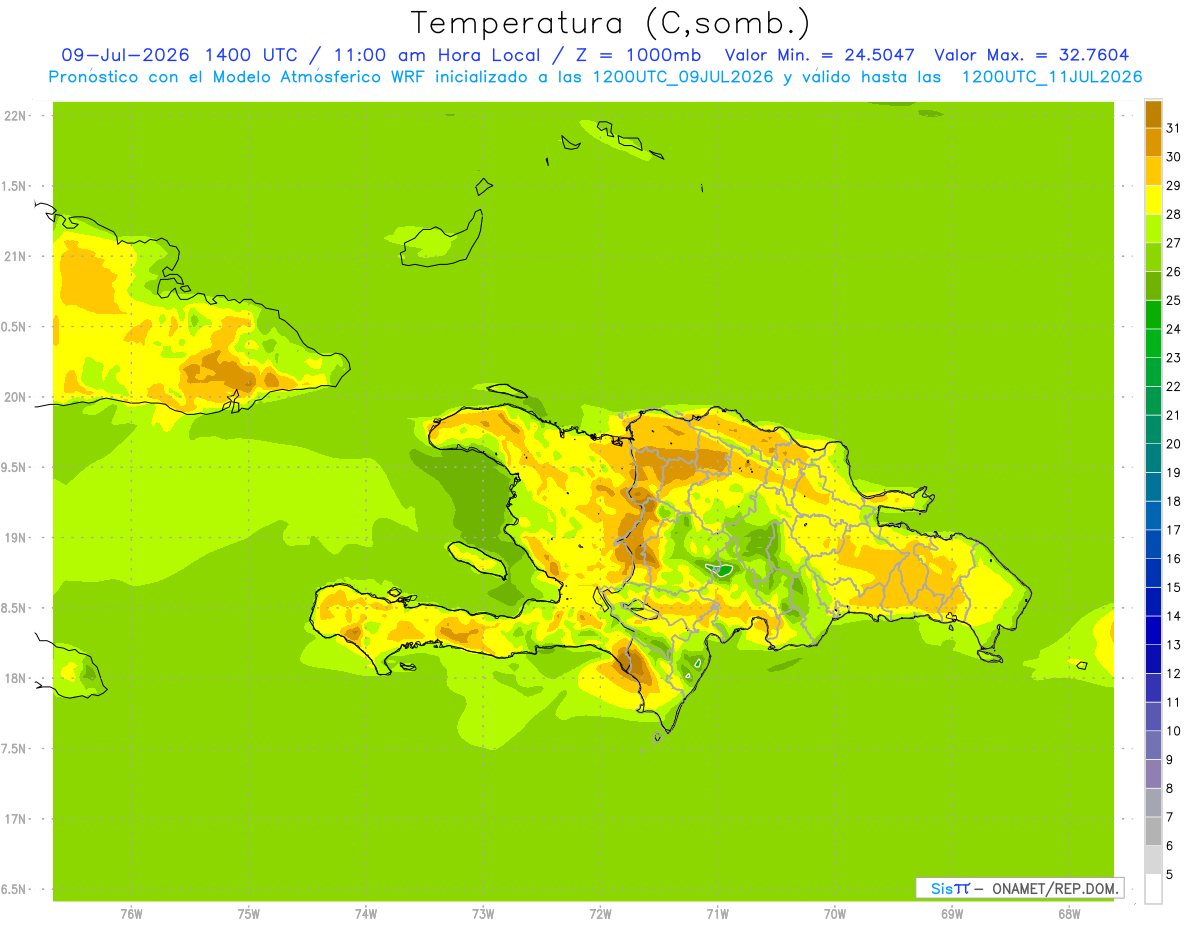The image size is (1200, 927).
Task: Pick the purple swatch between 8 and 9
Action: (x=1153, y=773)
